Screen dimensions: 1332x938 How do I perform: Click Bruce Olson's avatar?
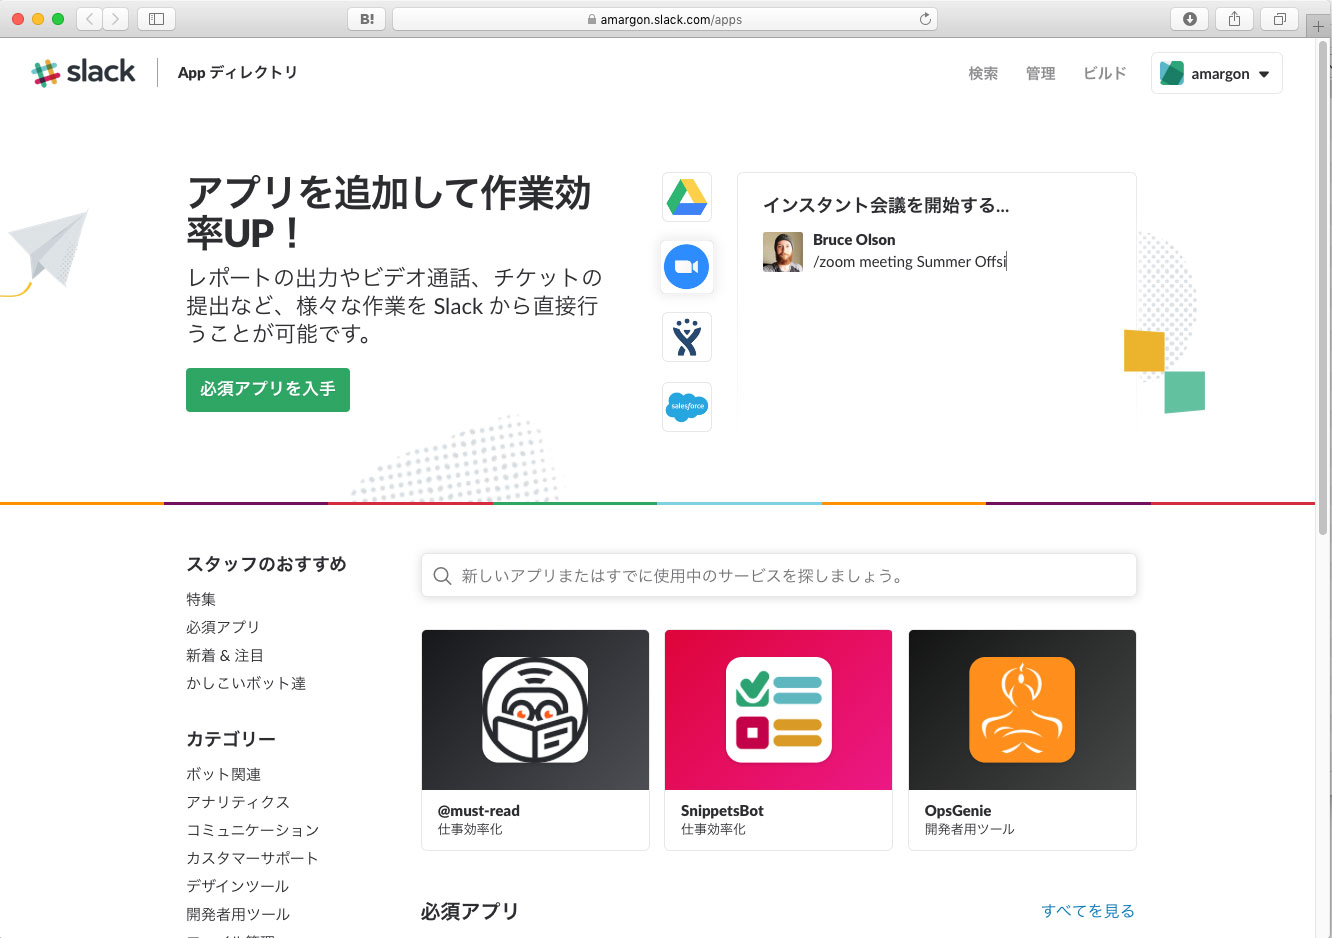783,252
